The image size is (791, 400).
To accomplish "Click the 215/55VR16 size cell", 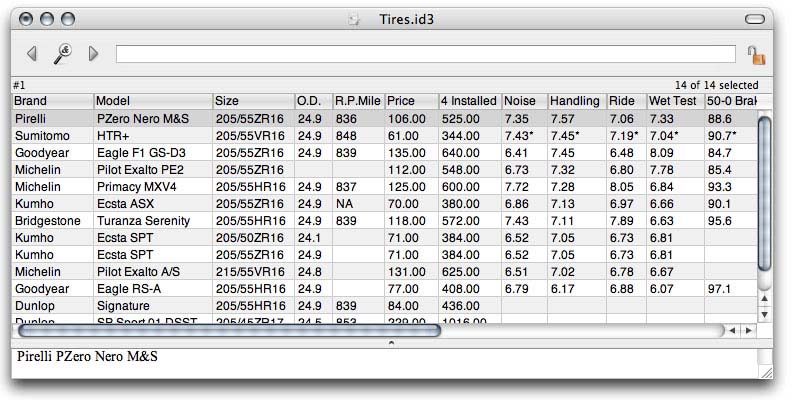I will [254, 272].
